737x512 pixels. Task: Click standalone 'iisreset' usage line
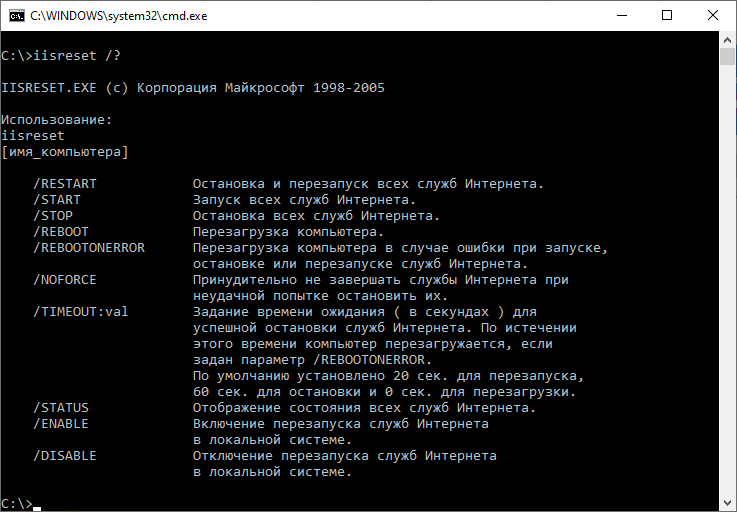(32, 136)
